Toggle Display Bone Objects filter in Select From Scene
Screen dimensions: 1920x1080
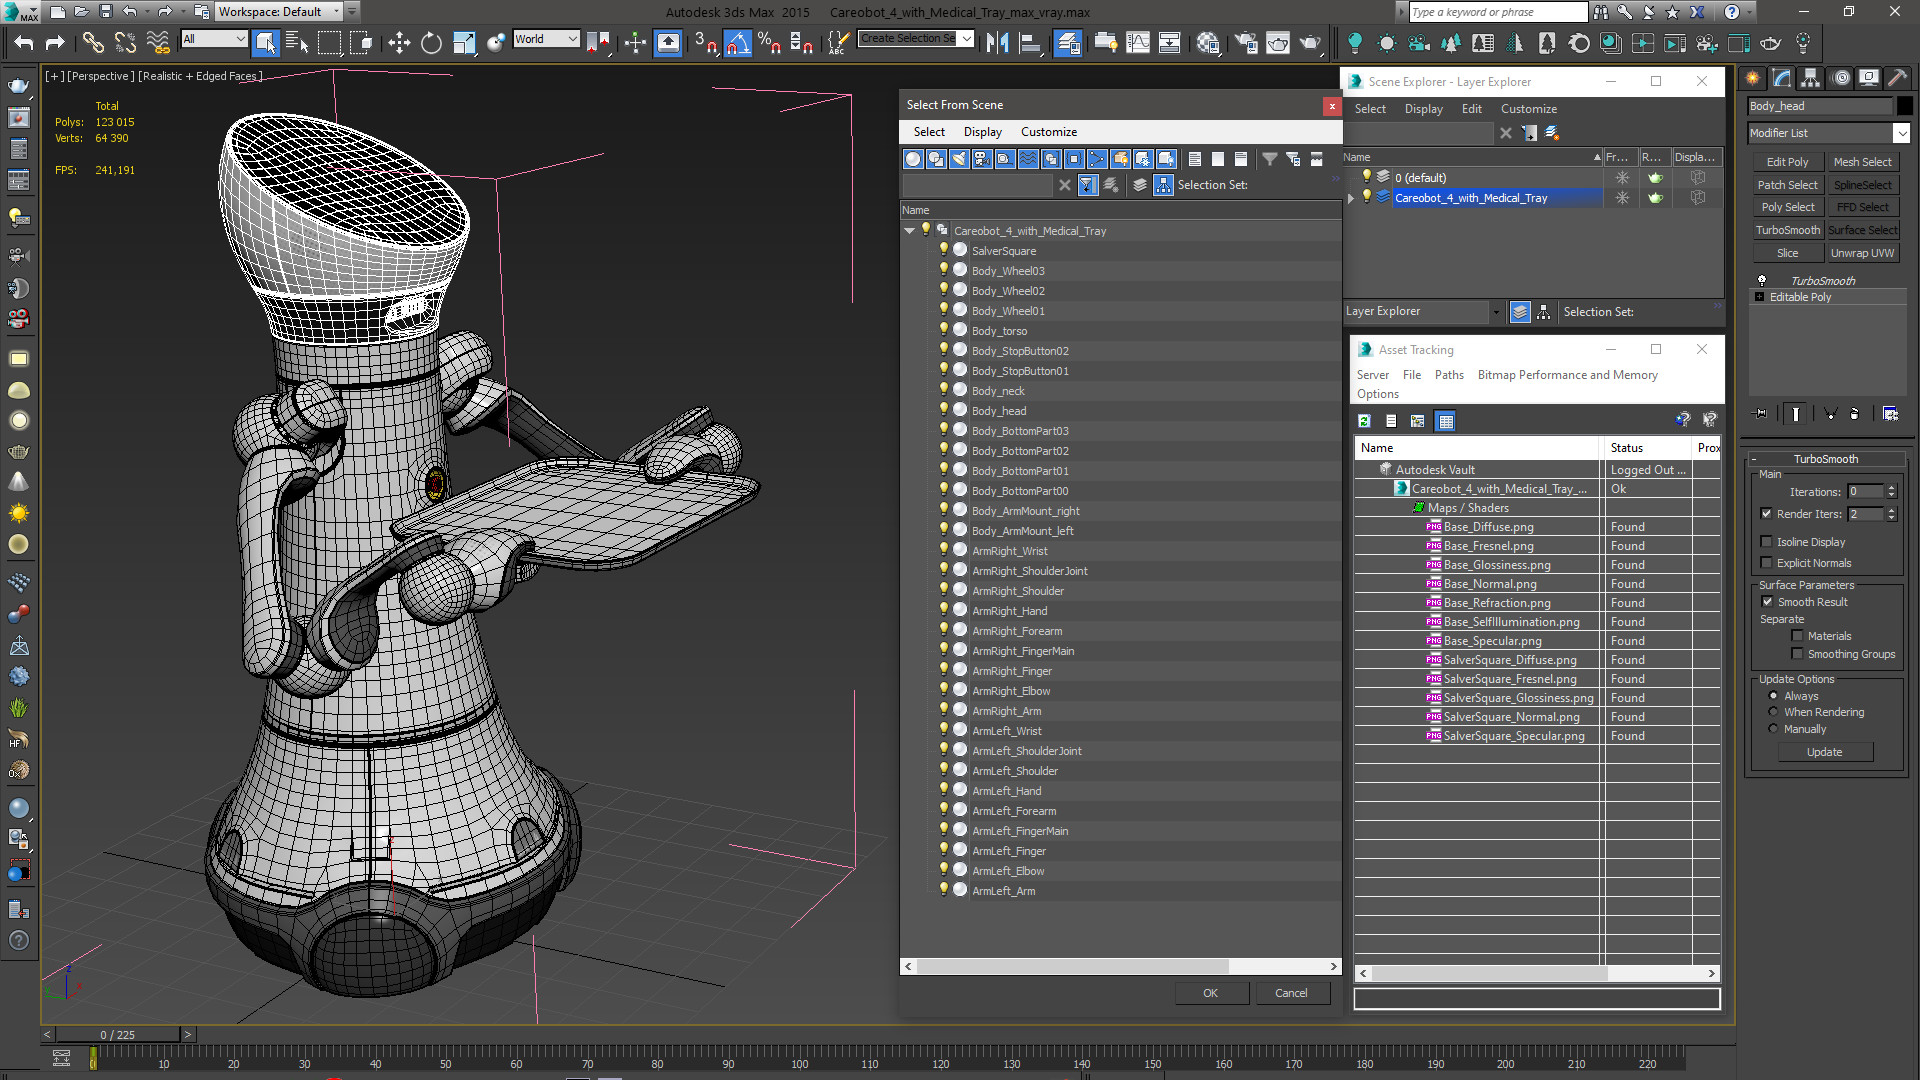1097,159
